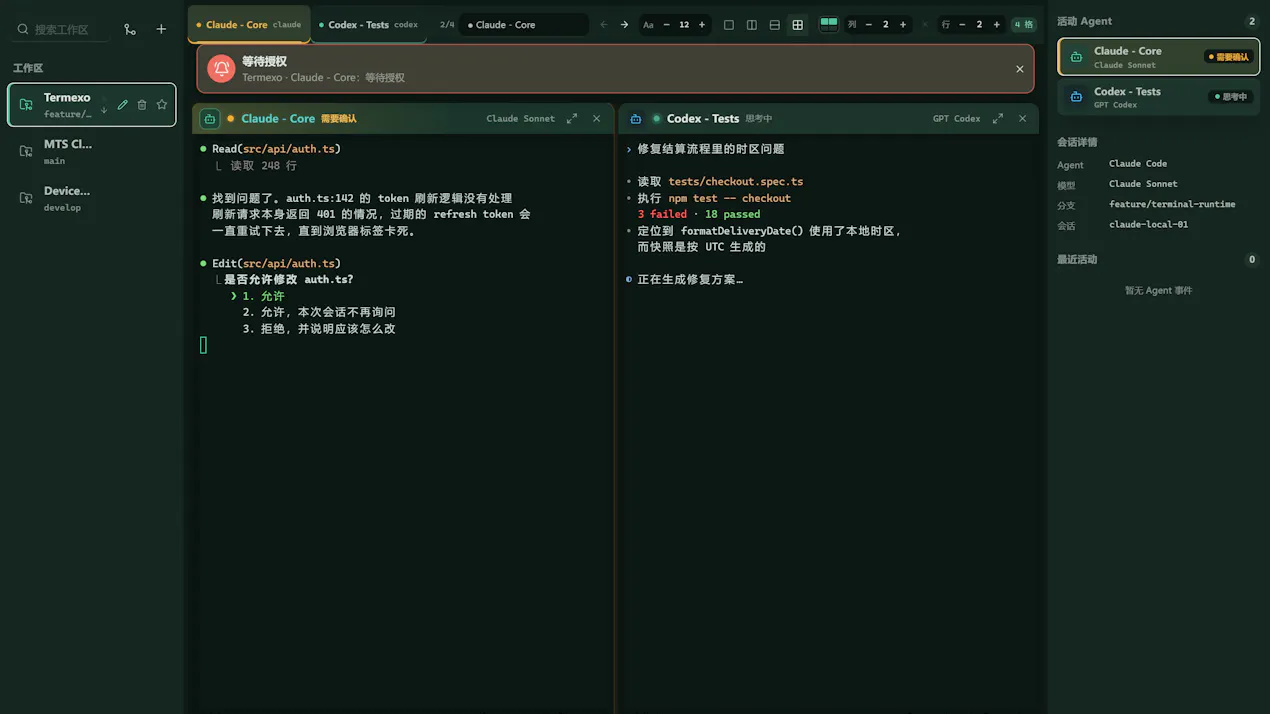Go to previous session with left arrow

click(x=603, y=24)
